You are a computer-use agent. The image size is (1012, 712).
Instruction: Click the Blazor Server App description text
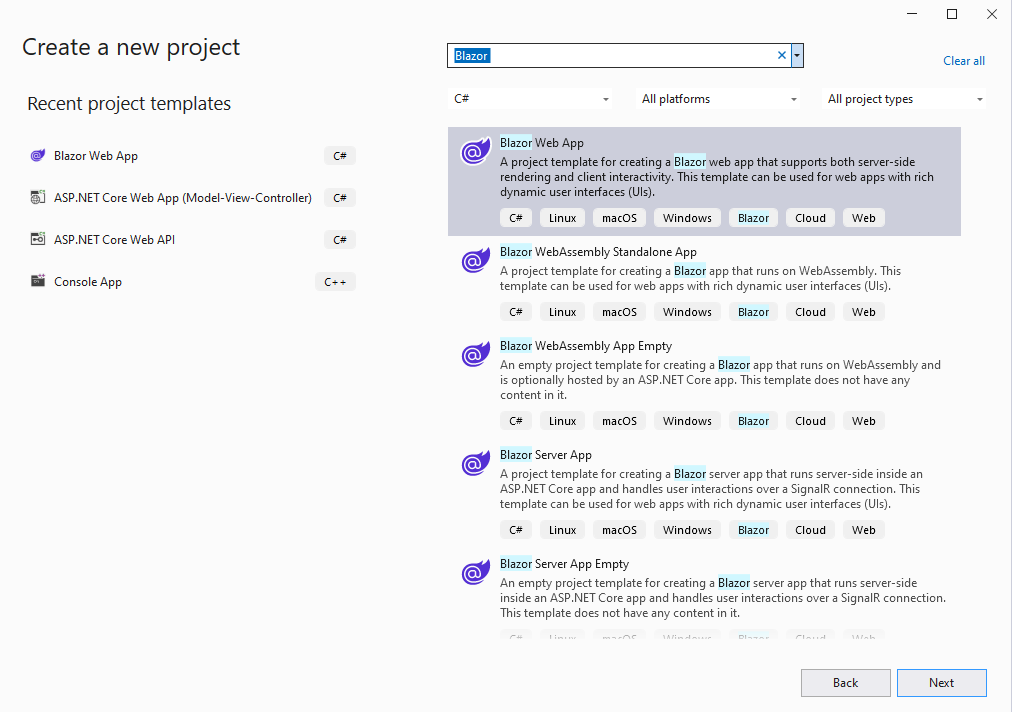(711, 489)
